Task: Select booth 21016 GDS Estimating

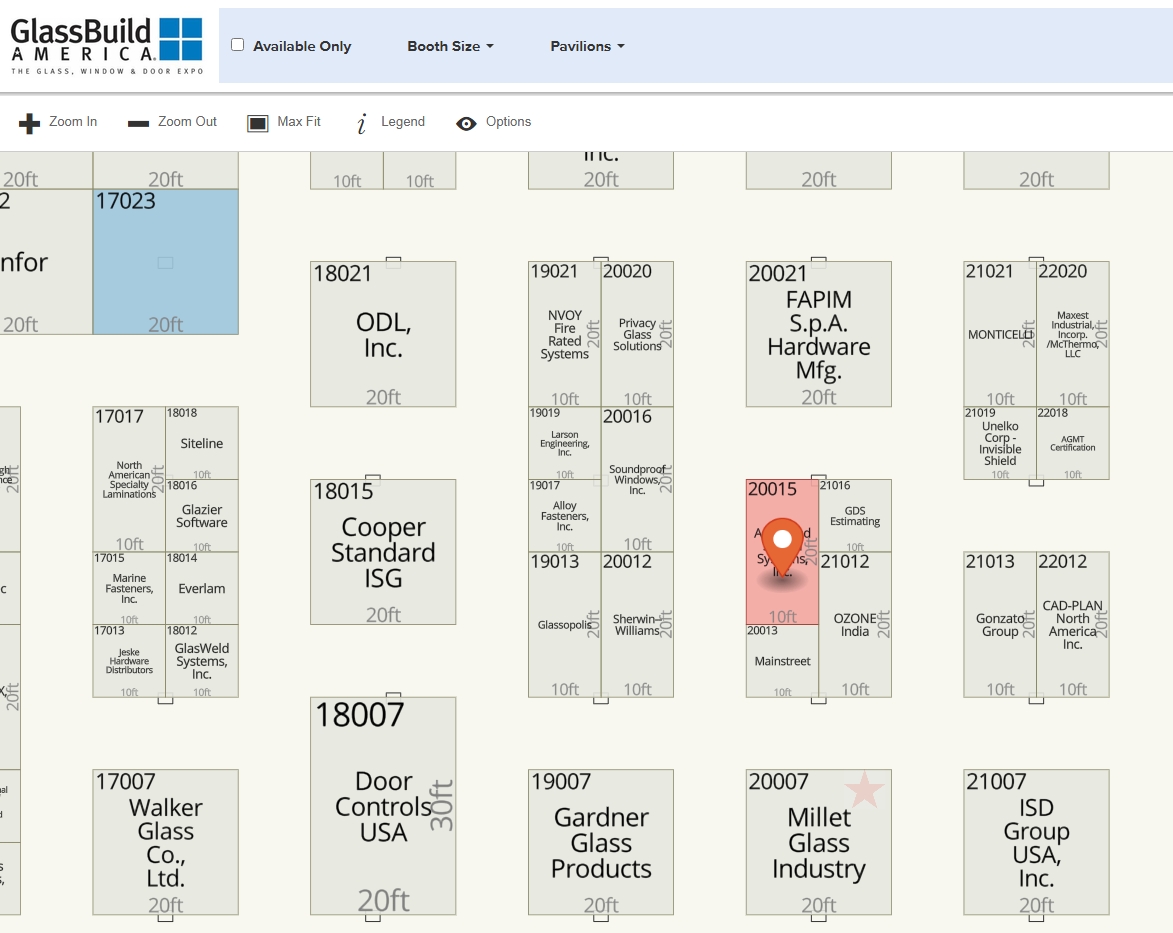Action: pyautogui.click(x=855, y=516)
